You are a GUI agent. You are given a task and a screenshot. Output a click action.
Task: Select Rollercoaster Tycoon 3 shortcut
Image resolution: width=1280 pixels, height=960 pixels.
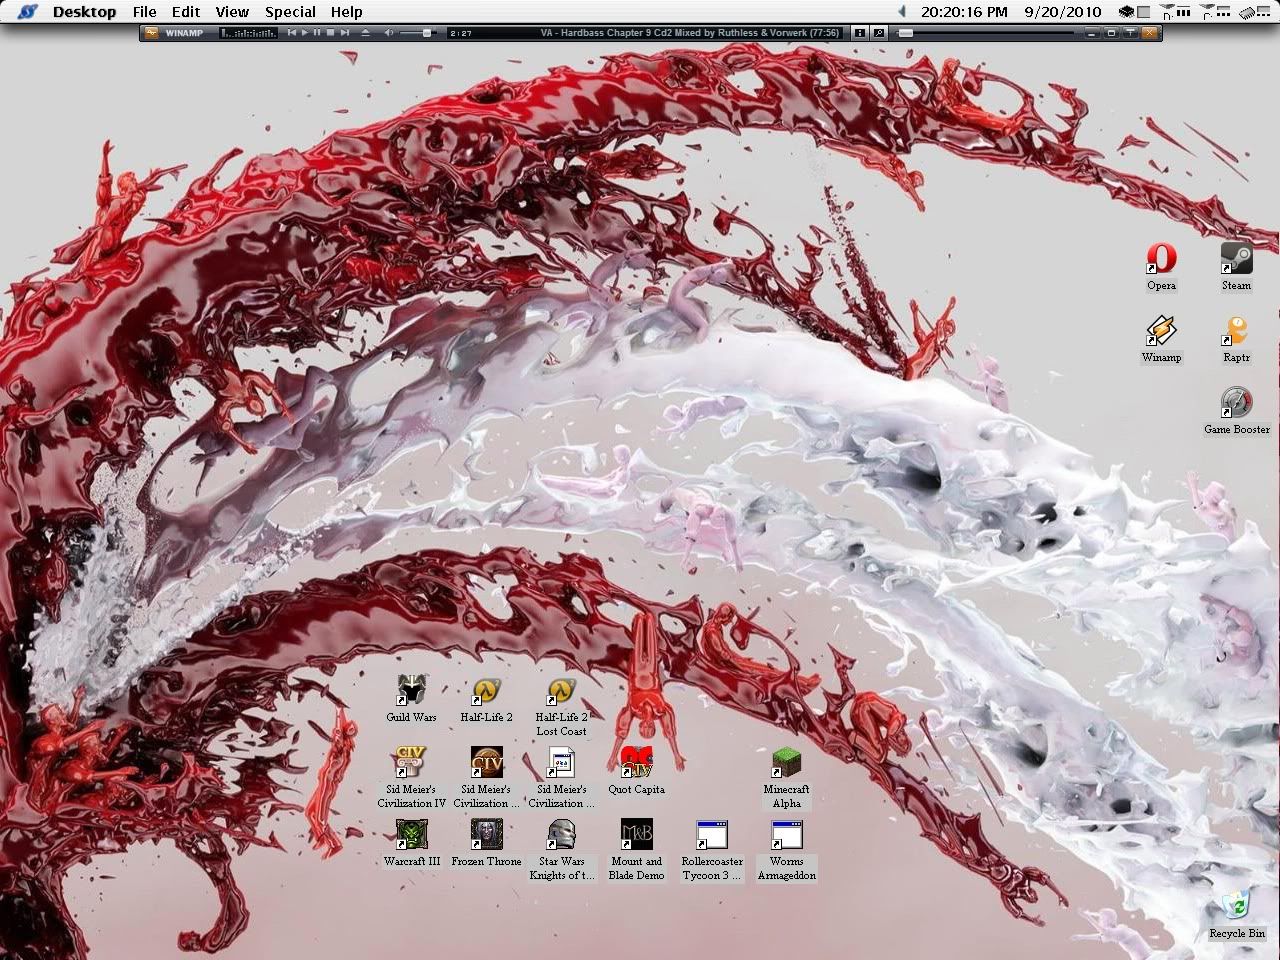pos(712,850)
